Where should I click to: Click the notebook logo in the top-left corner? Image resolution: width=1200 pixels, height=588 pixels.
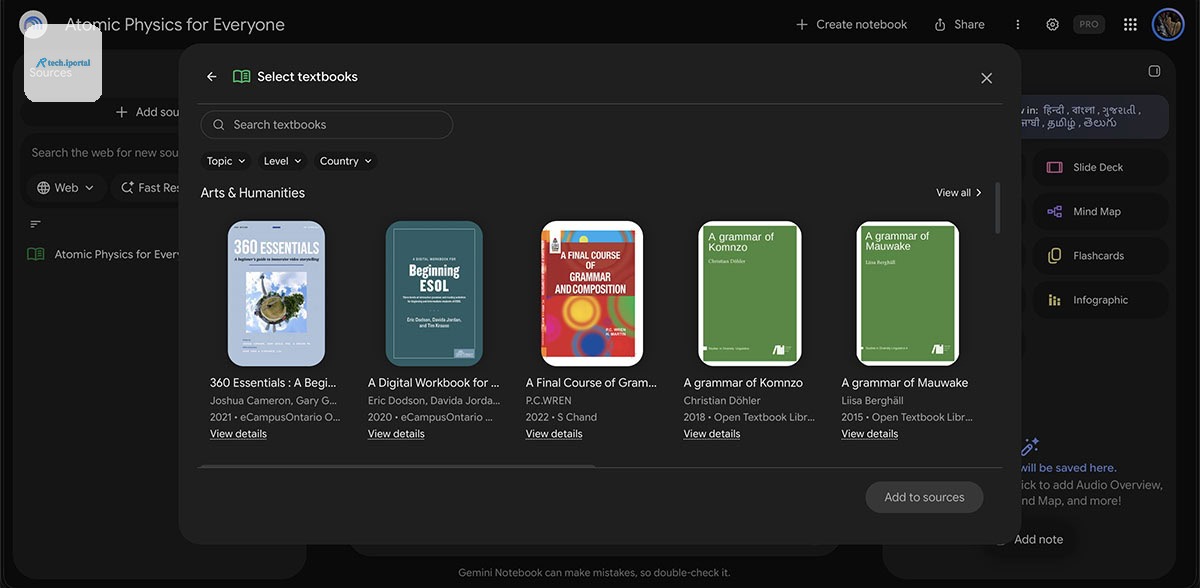point(33,24)
